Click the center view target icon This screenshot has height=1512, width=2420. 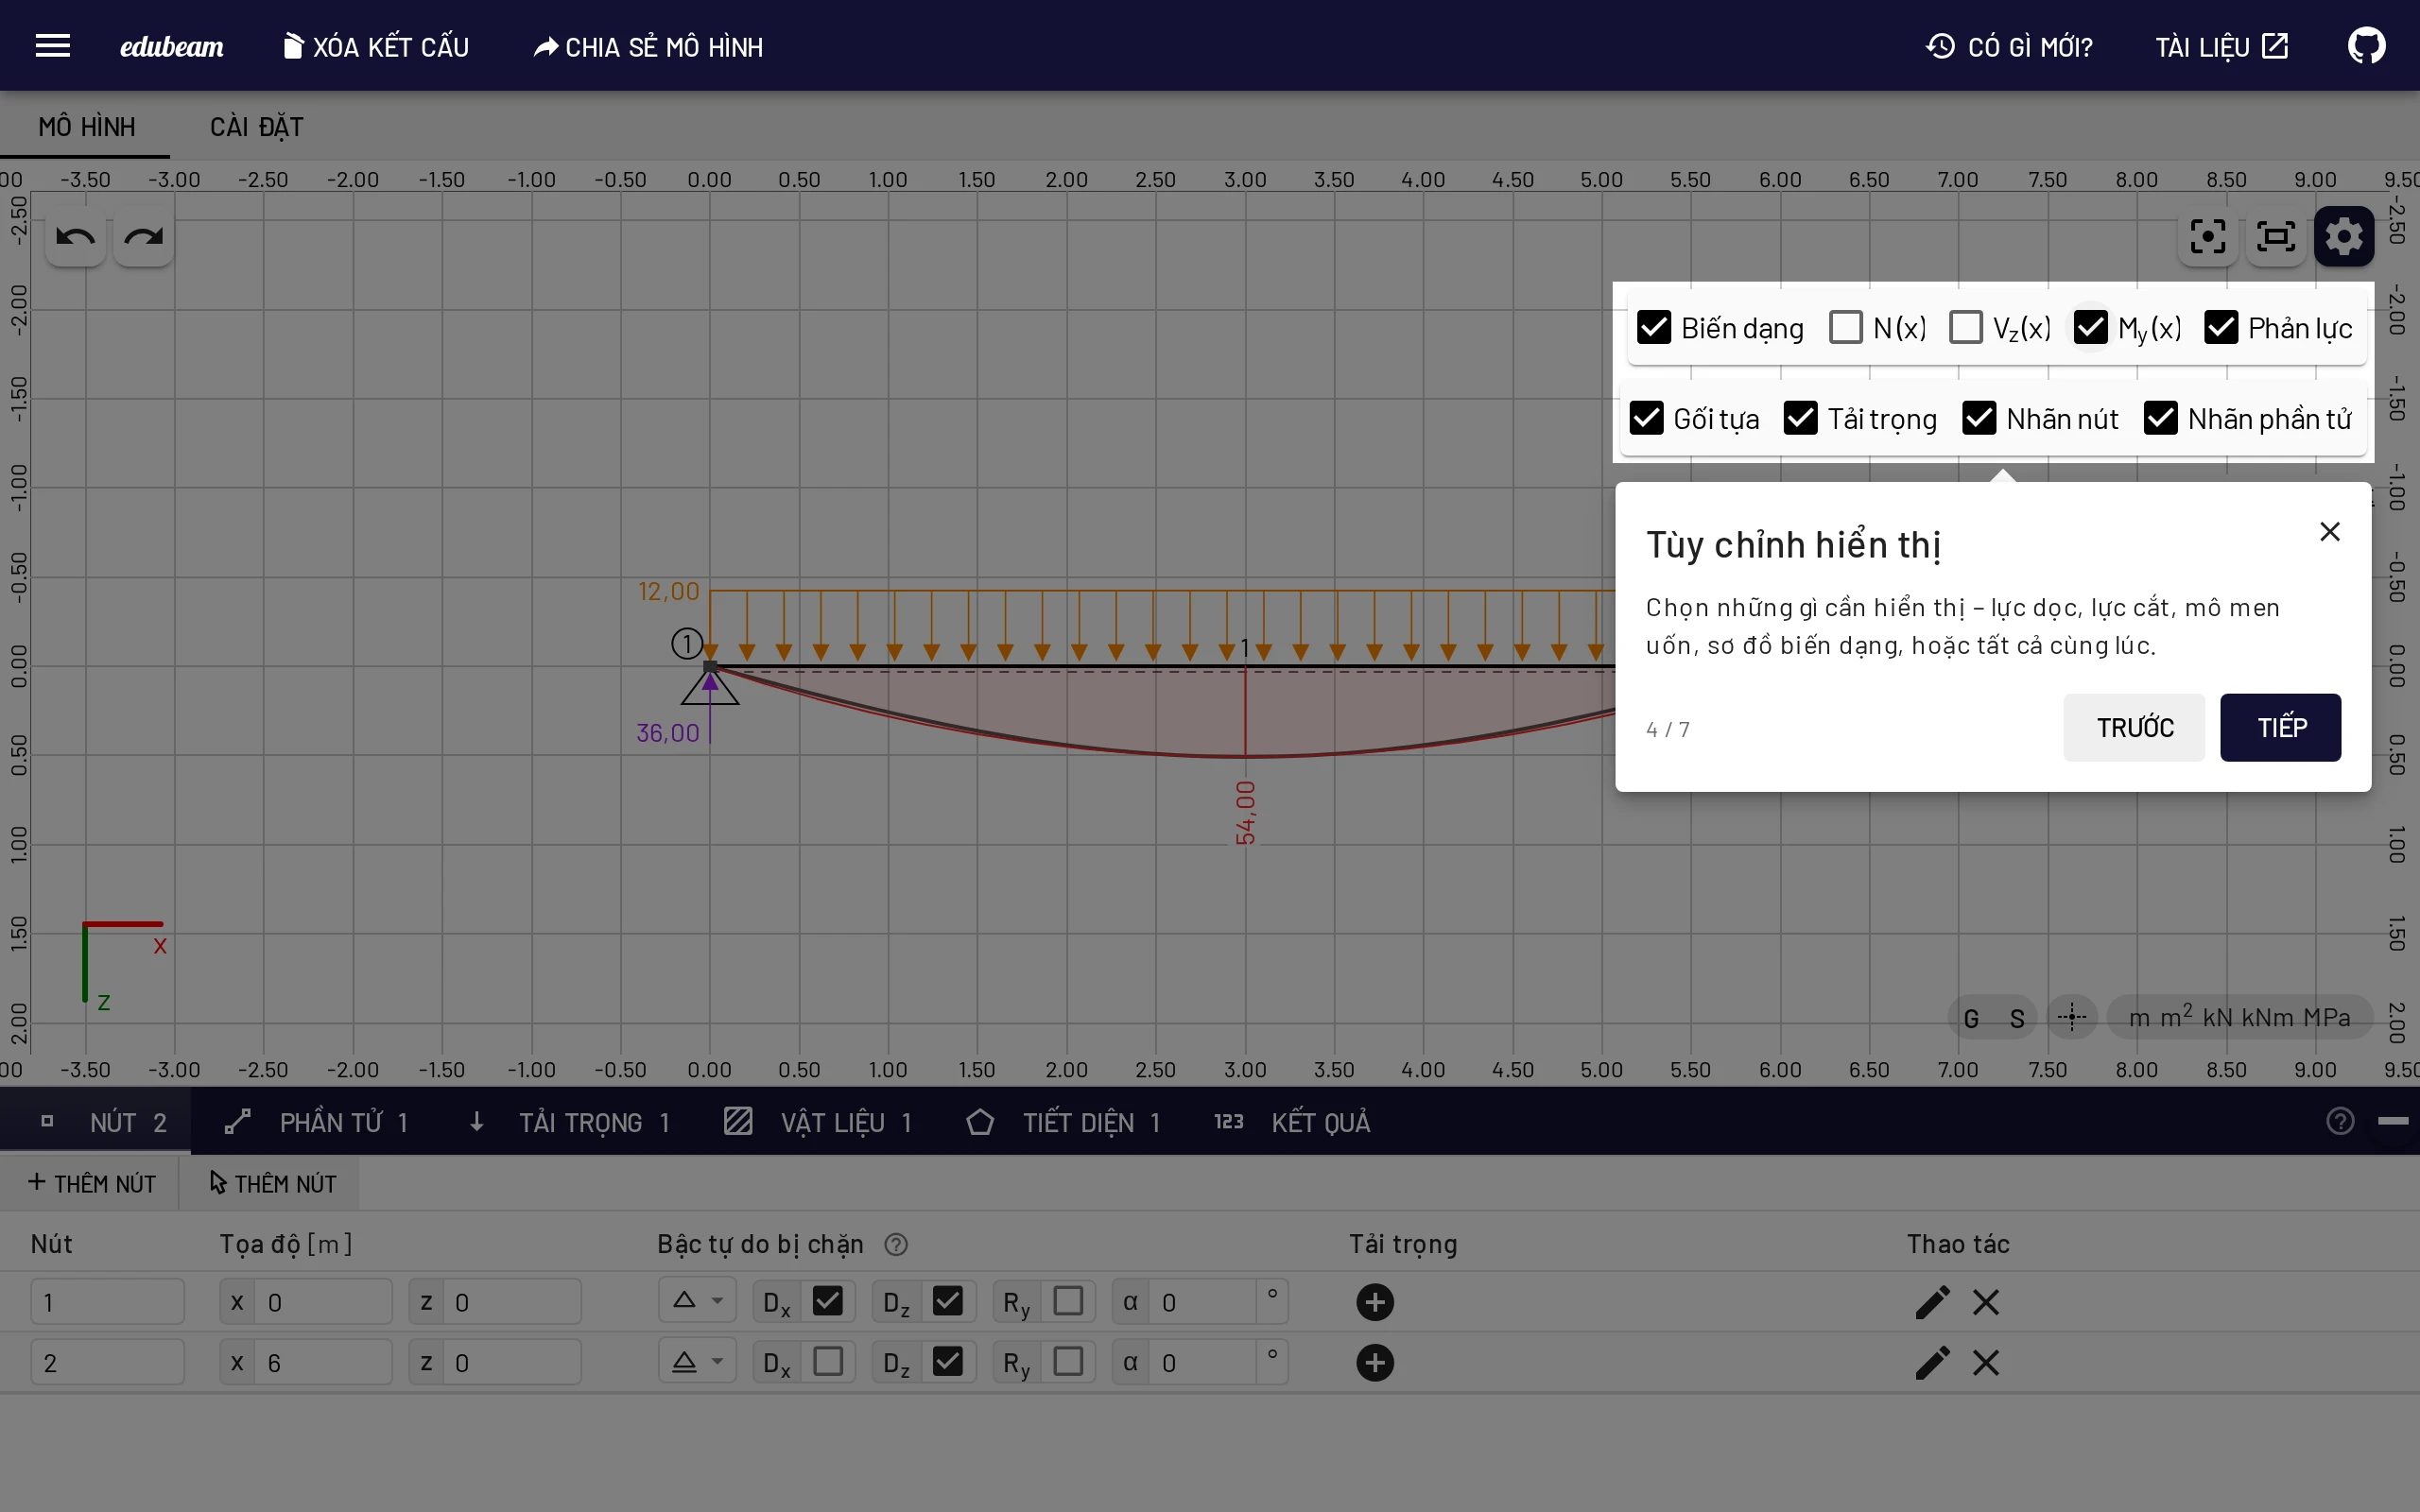2207,237
